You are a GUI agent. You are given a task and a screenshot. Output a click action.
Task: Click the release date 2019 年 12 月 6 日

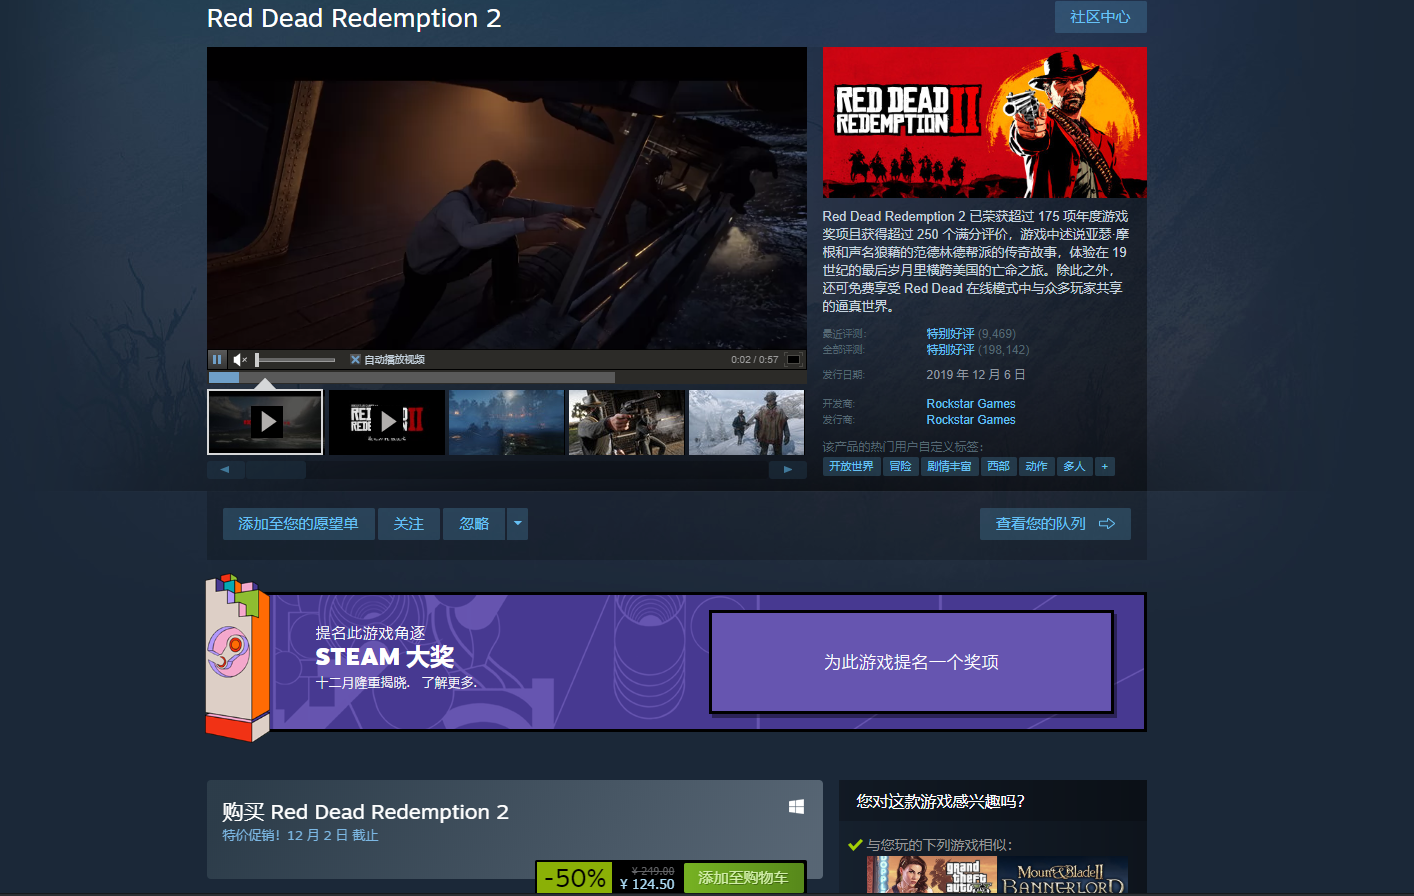976,375
